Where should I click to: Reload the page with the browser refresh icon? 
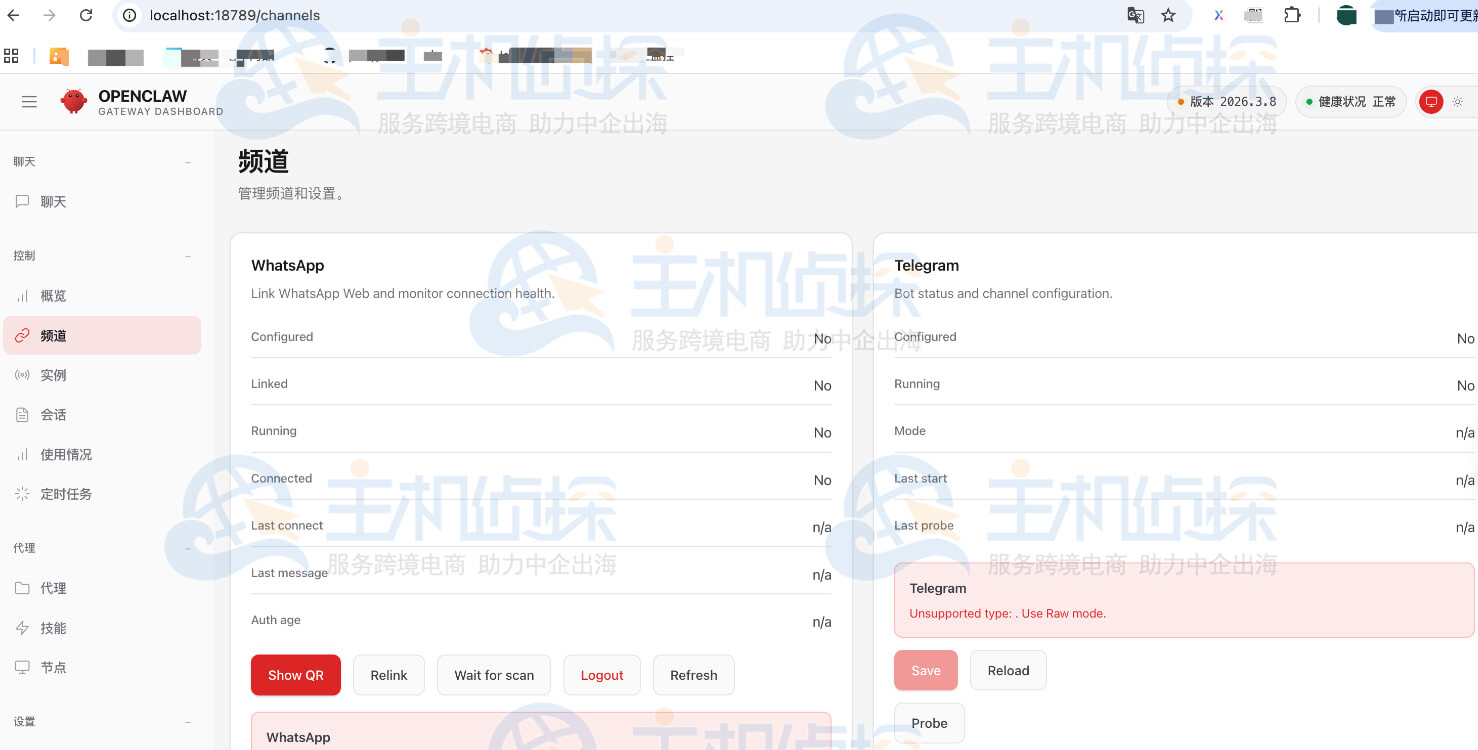tap(86, 15)
